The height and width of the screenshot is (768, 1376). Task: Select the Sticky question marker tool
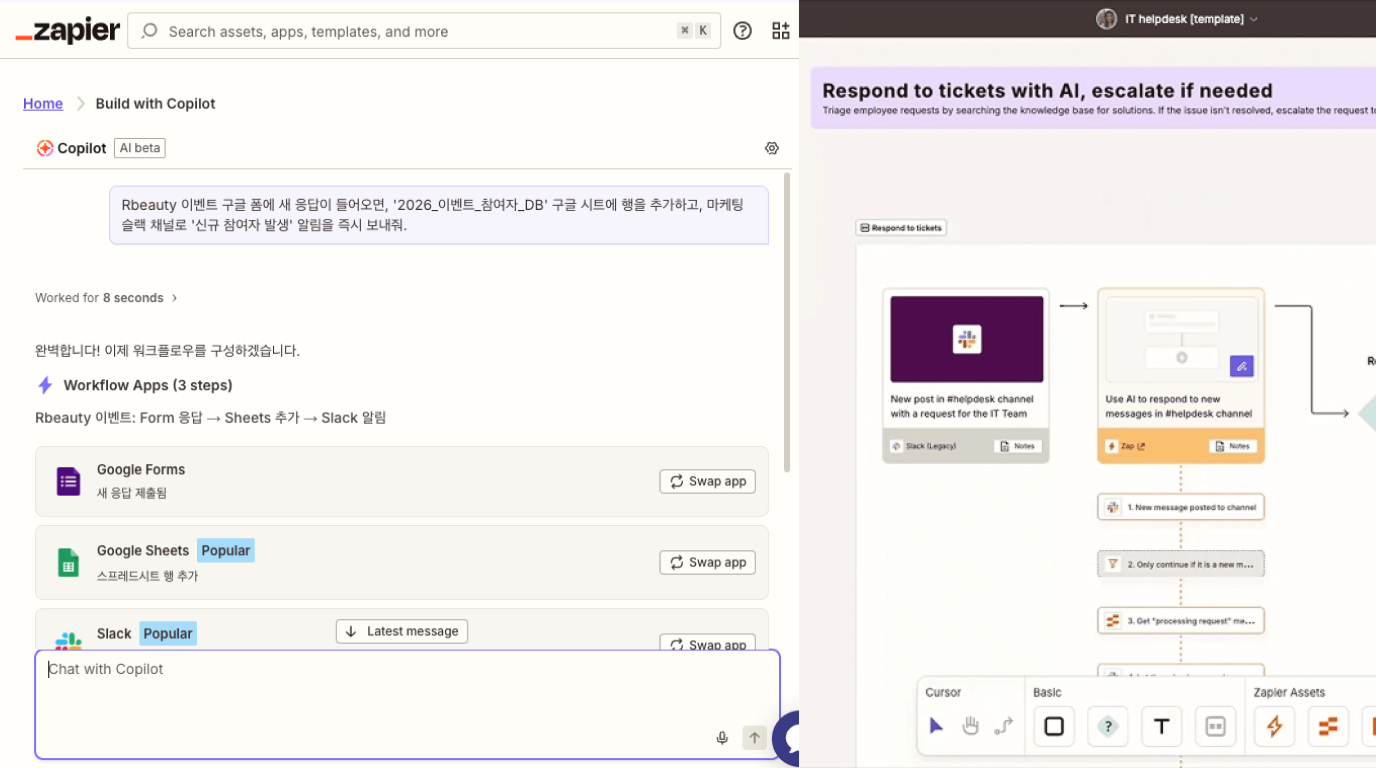[1108, 727]
